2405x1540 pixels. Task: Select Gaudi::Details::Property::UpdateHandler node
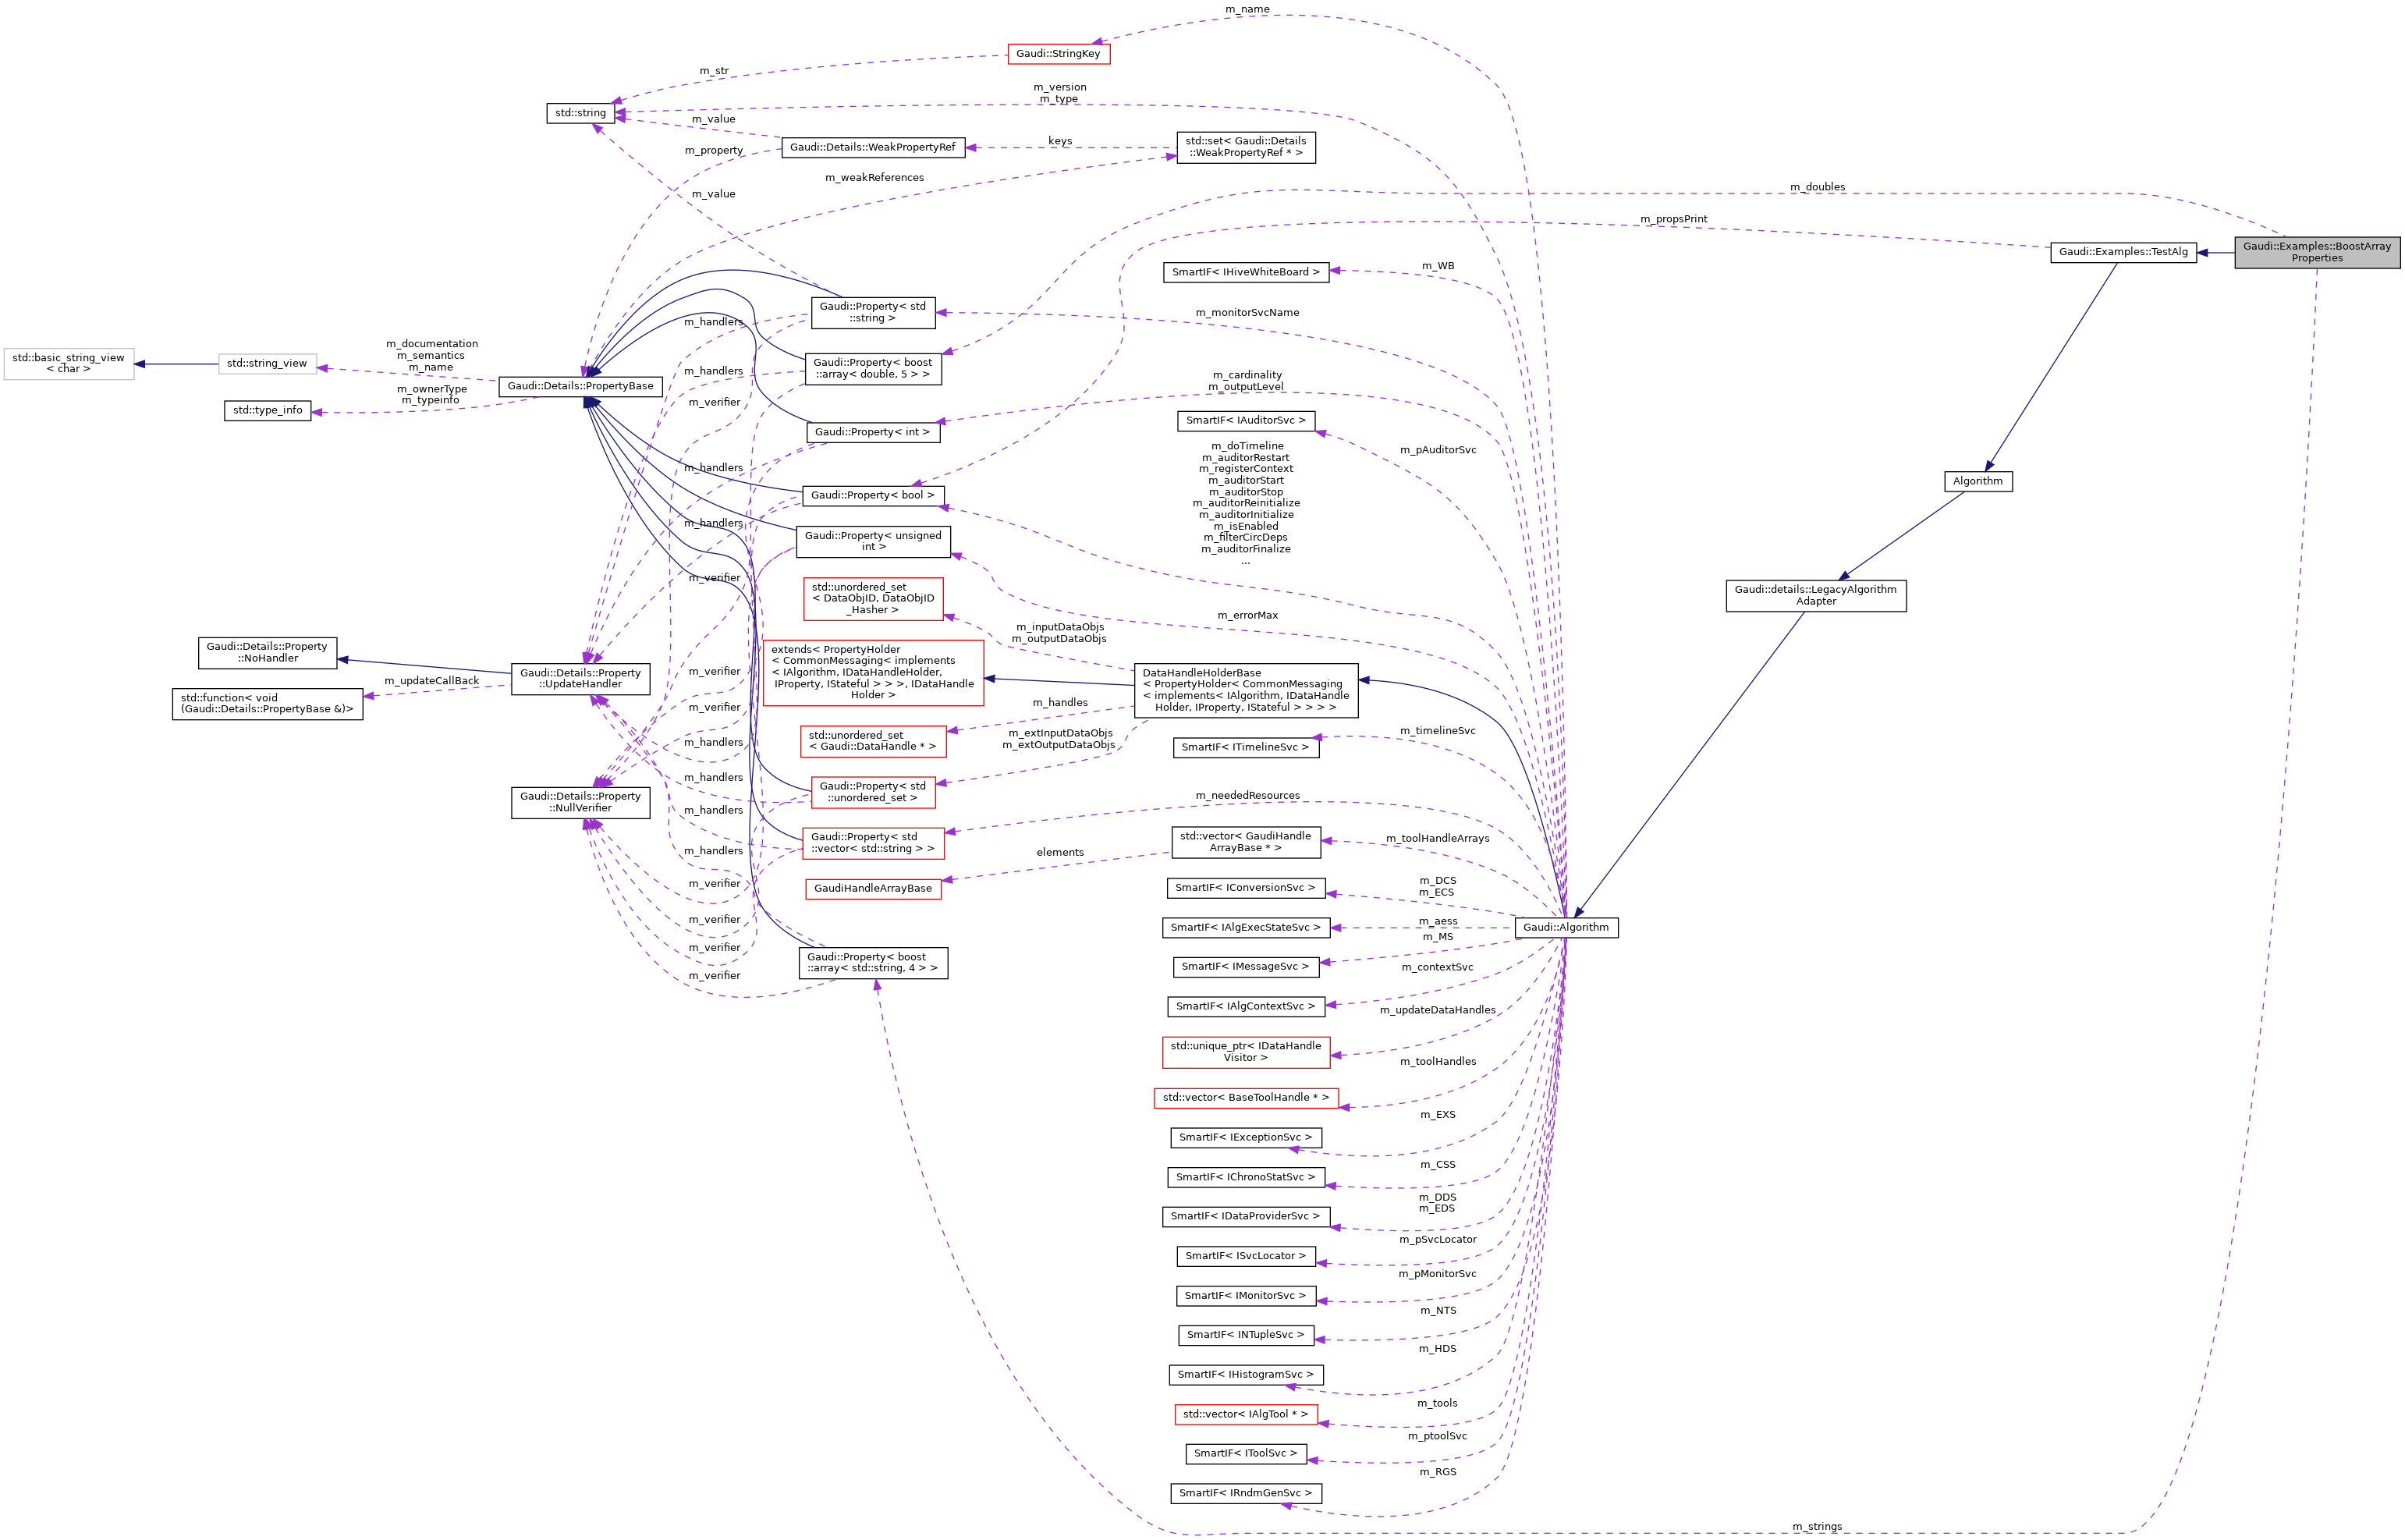pyautogui.click(x=581, y=679)
